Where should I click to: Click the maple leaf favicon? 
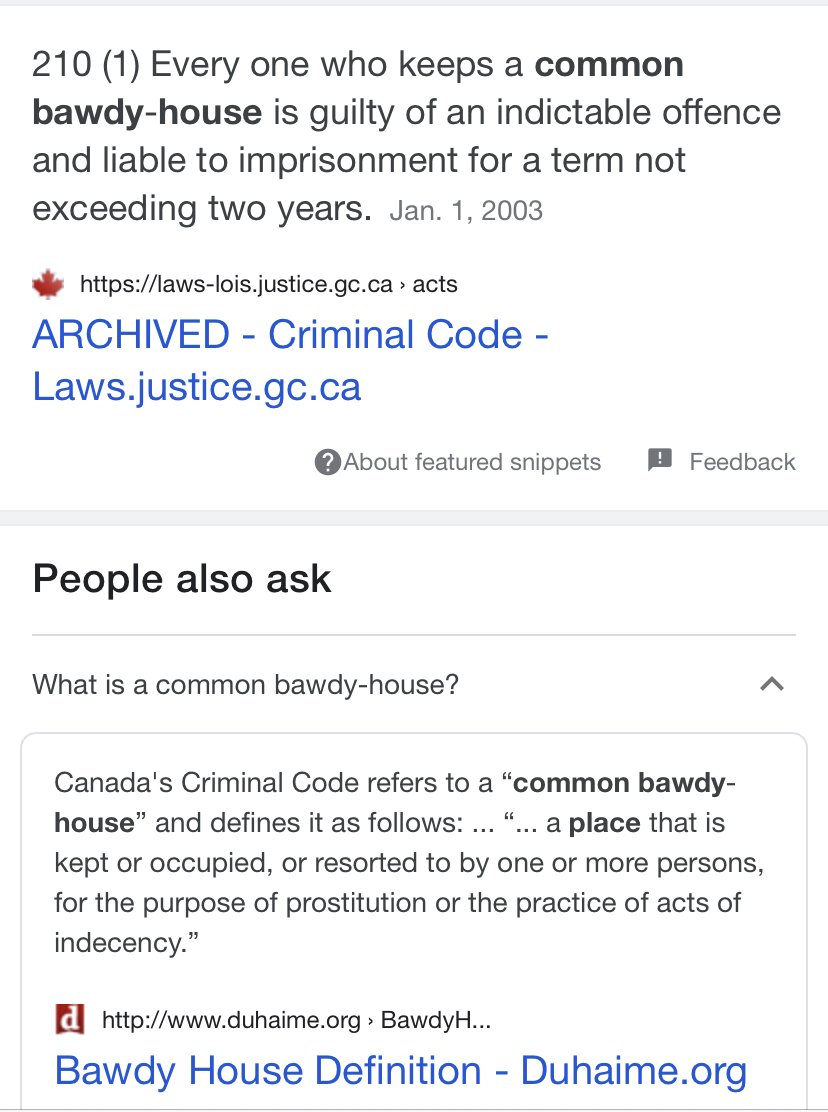(48, 285)
